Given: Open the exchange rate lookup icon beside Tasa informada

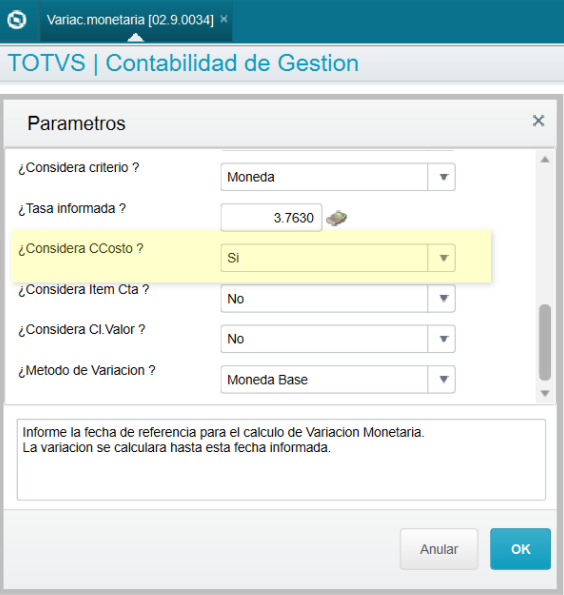Looking at the screenshot, I should pyautogui.click(x=337, y=218).
